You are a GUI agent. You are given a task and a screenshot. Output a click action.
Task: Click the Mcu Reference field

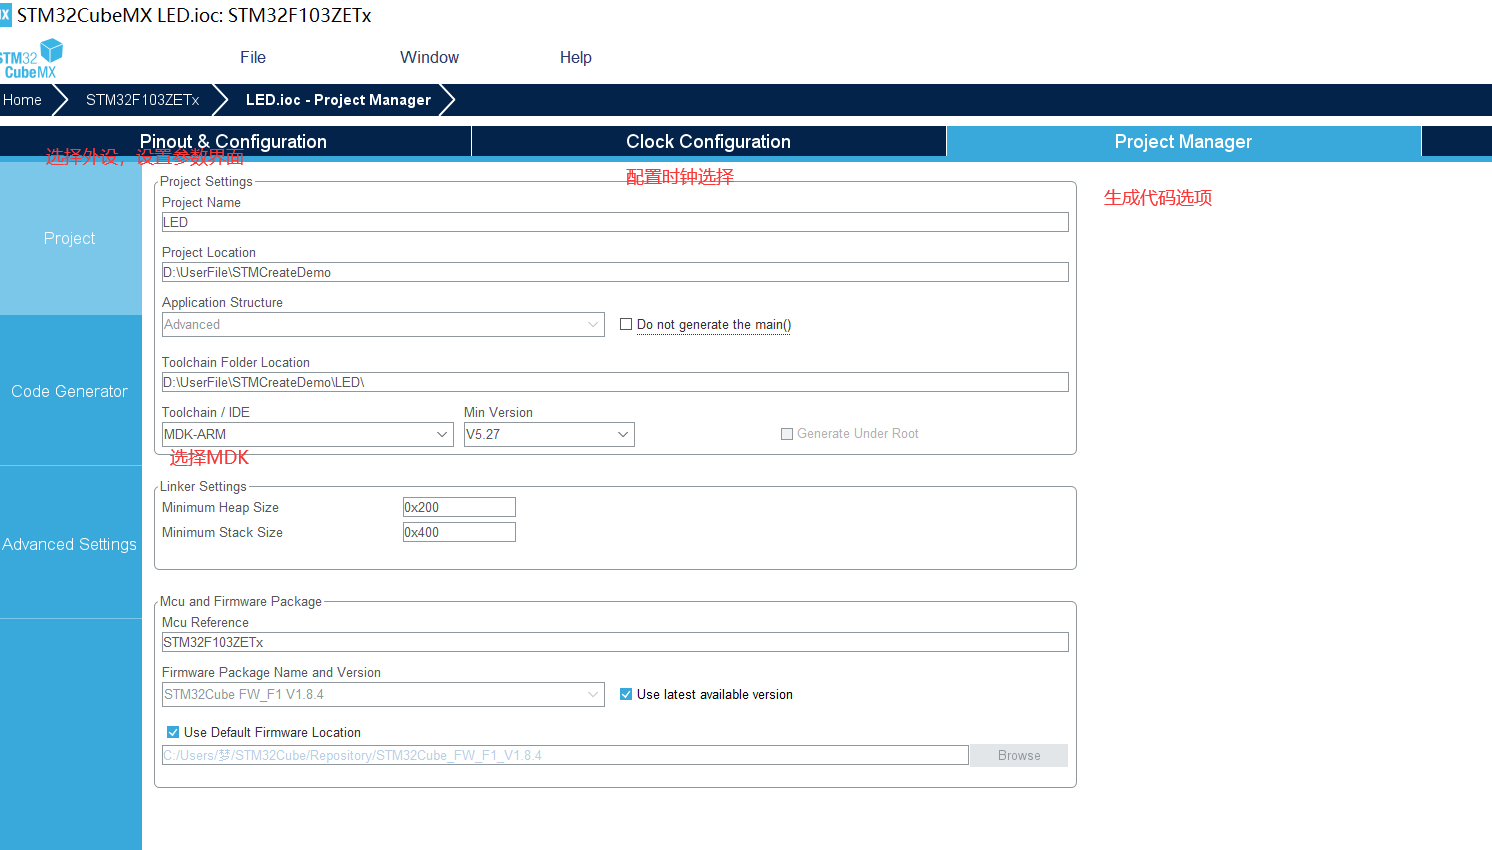615,642
